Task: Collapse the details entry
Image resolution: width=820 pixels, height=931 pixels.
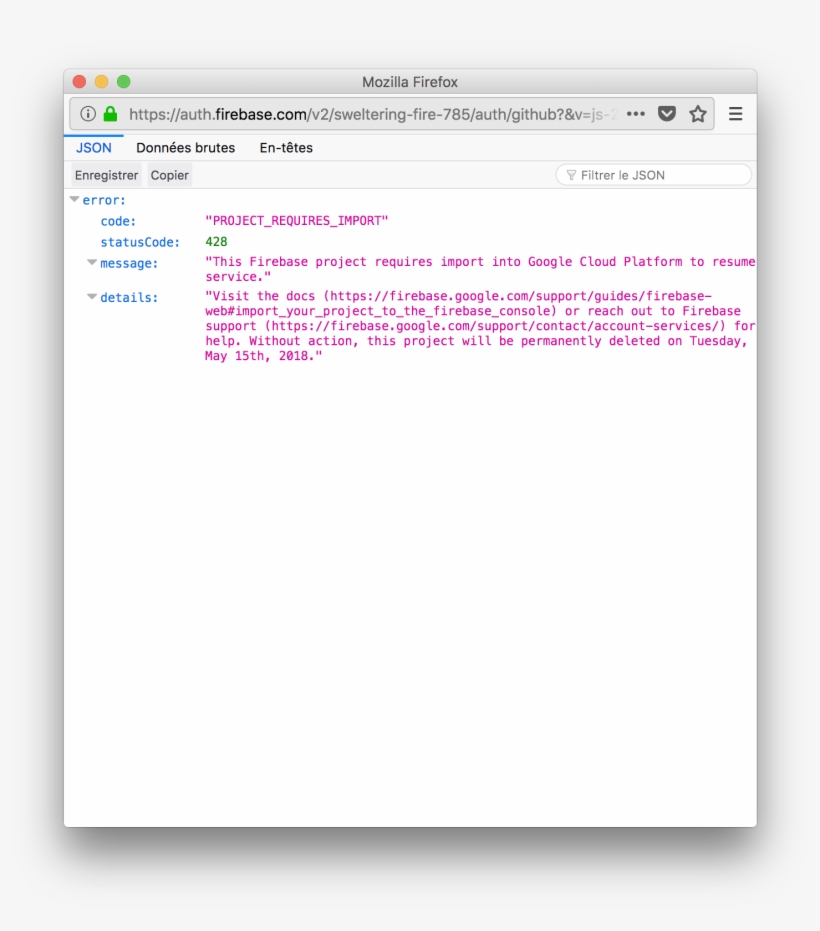Action: (x=92, y=297)
